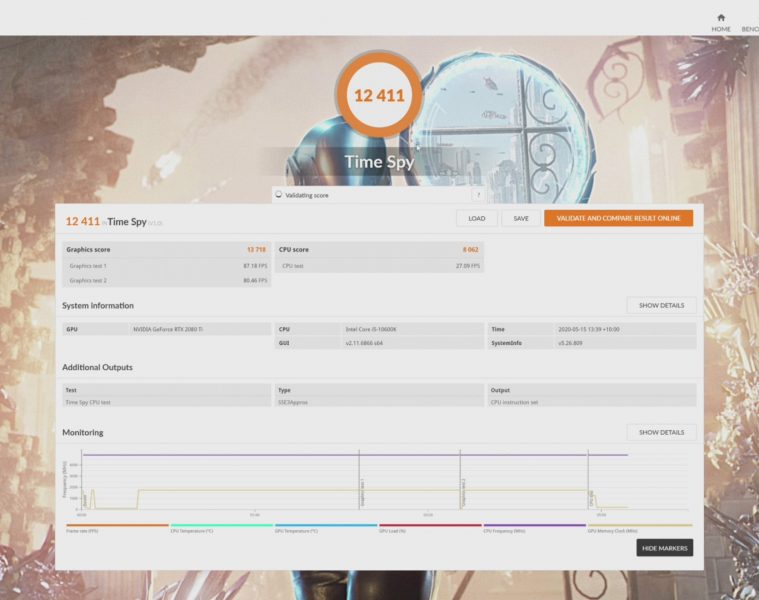Show details for Monitoring

[x=661, y=432]
